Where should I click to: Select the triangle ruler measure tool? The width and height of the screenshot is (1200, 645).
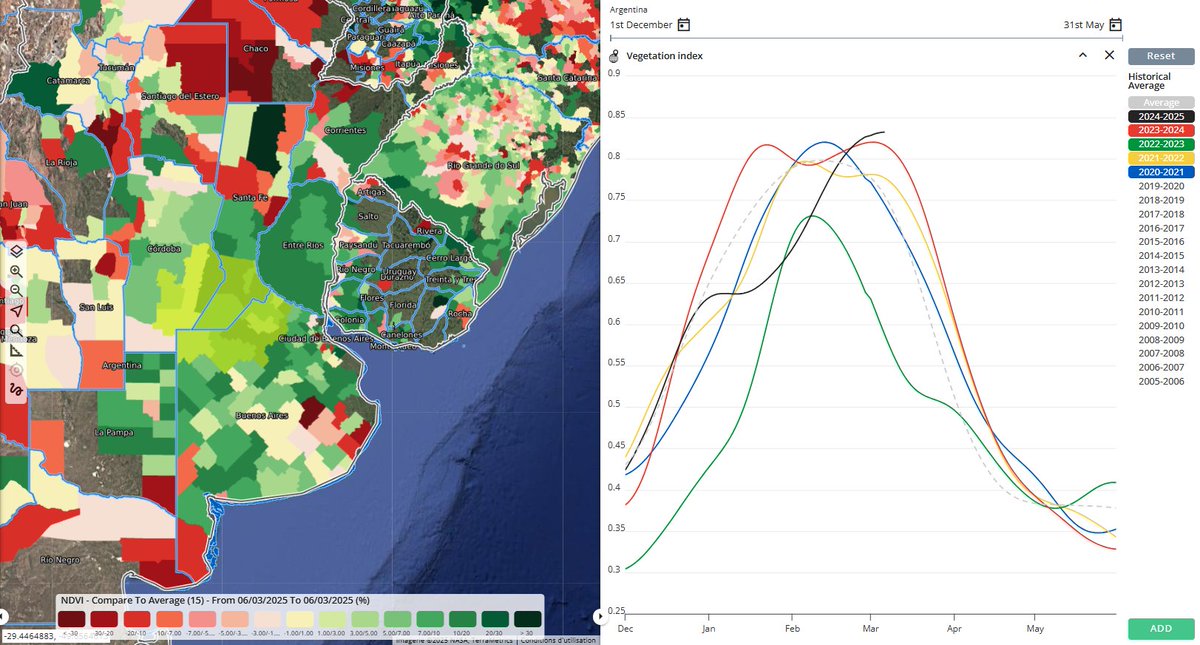16,350
